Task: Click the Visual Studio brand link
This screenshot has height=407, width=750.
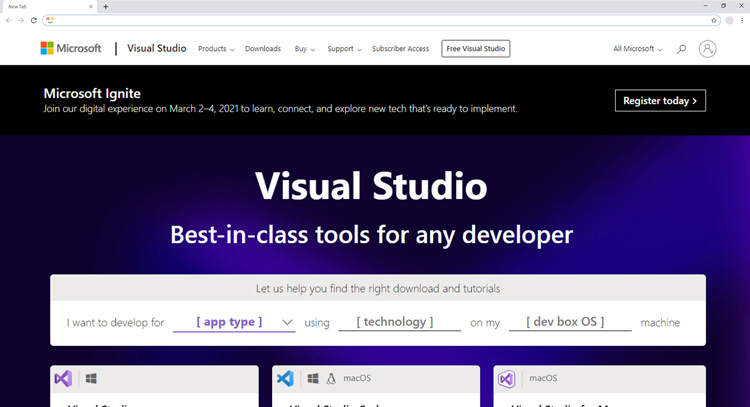Action: 156,48
